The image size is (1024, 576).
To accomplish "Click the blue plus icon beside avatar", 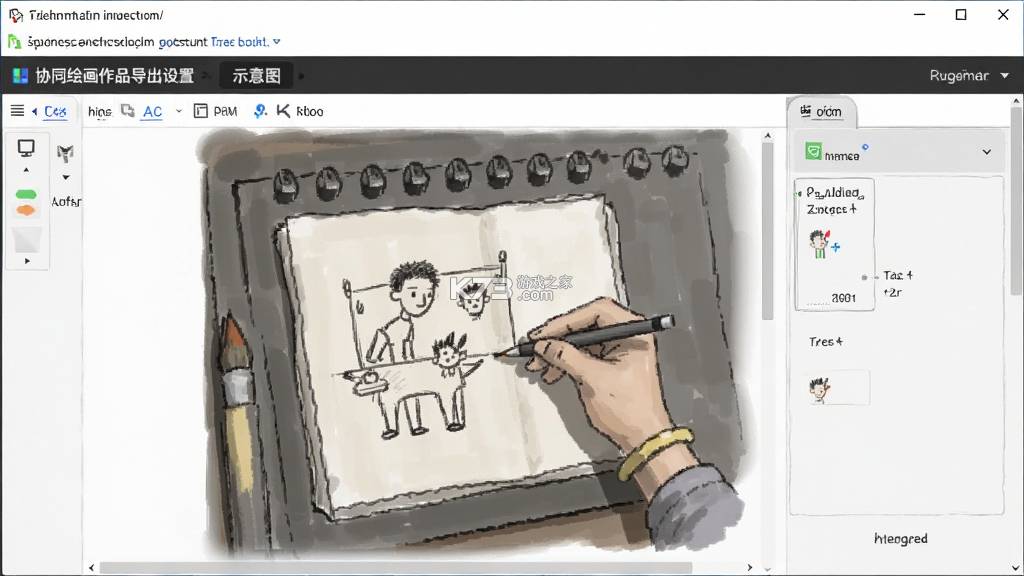I will click(836, 248).
